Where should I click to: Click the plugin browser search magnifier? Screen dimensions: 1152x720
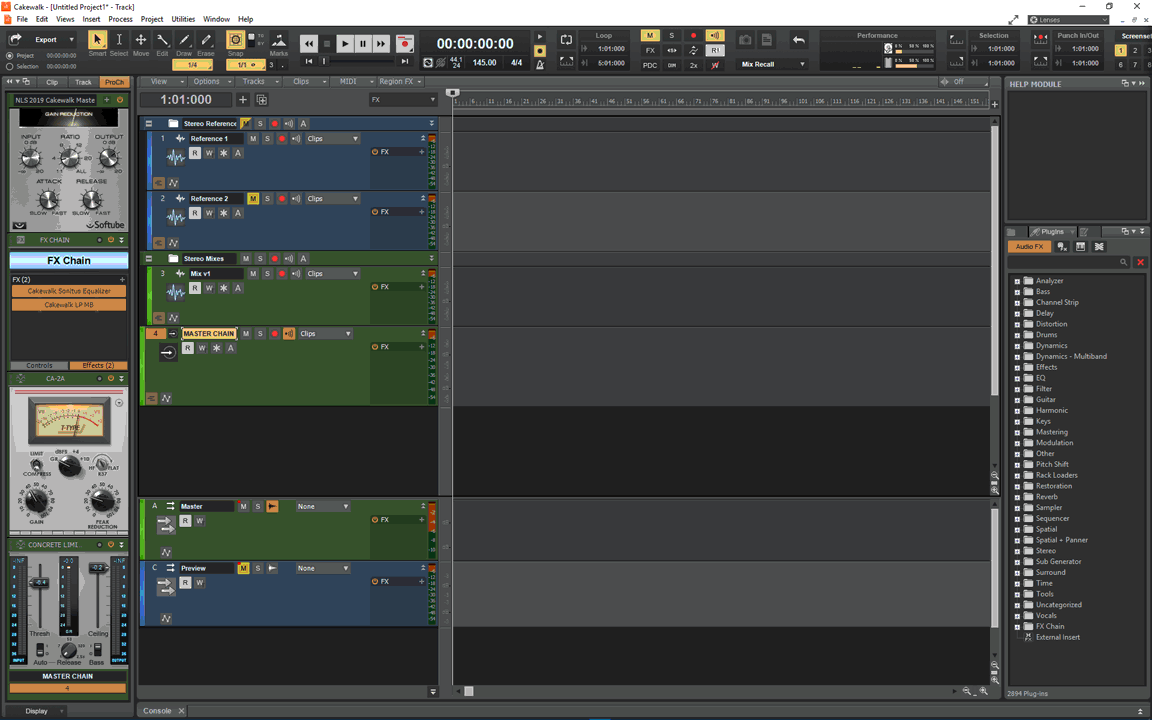click(x=1123, y=262)
